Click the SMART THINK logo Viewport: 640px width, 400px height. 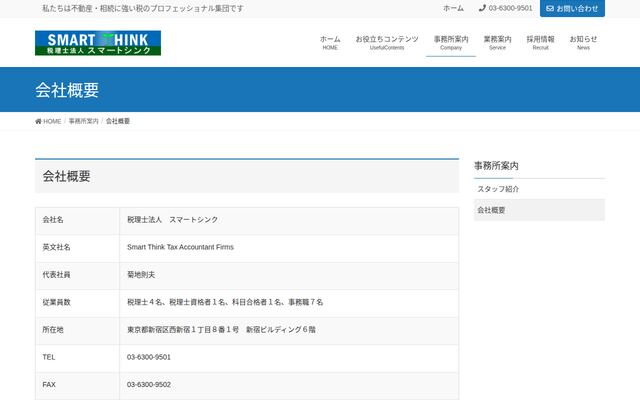click(98, 43)
